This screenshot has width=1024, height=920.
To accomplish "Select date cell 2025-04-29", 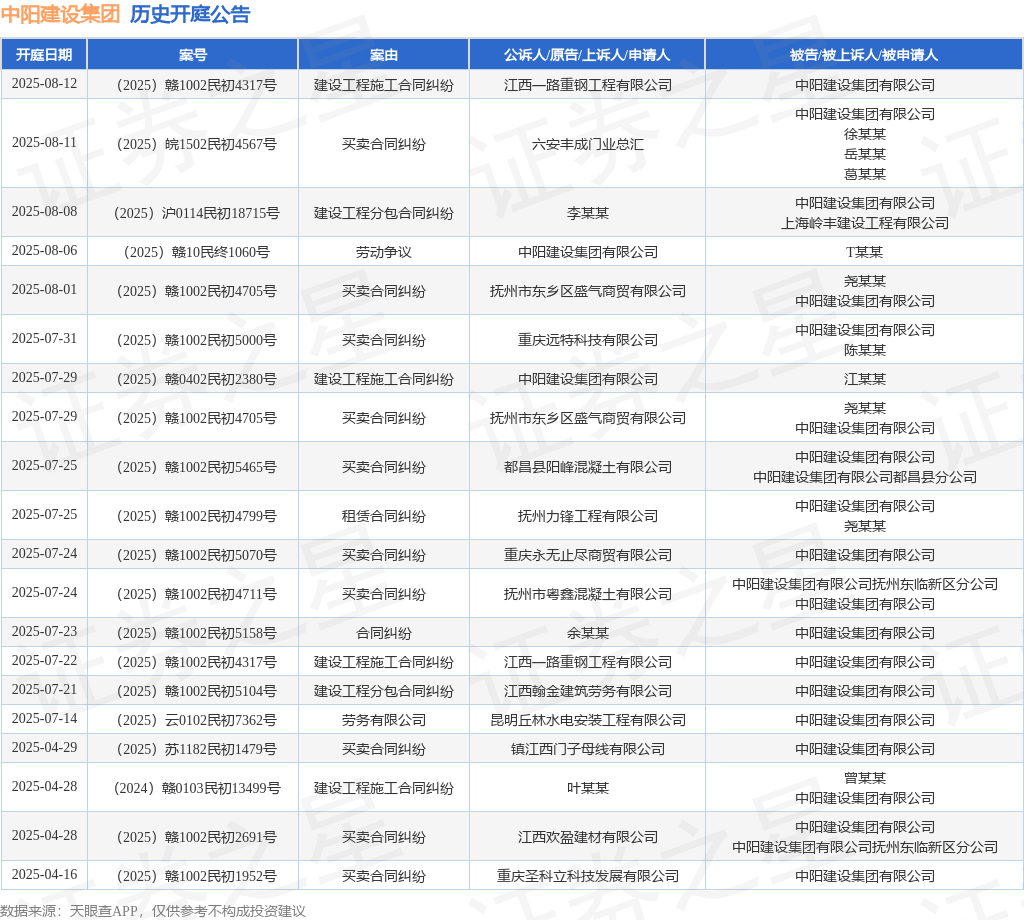I will pos(44,748).
